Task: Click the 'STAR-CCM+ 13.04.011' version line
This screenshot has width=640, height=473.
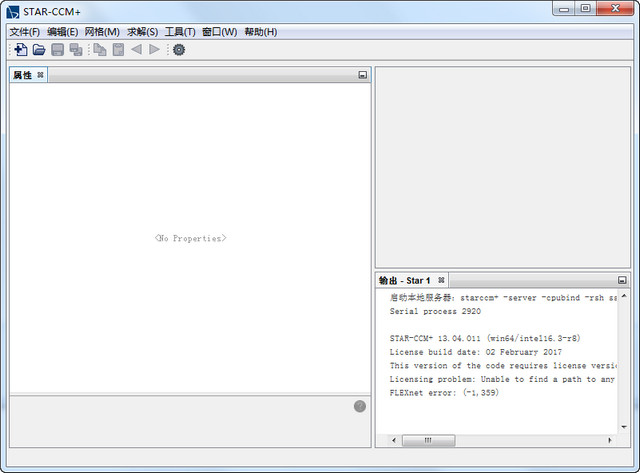Action: [x=485, y=338]
